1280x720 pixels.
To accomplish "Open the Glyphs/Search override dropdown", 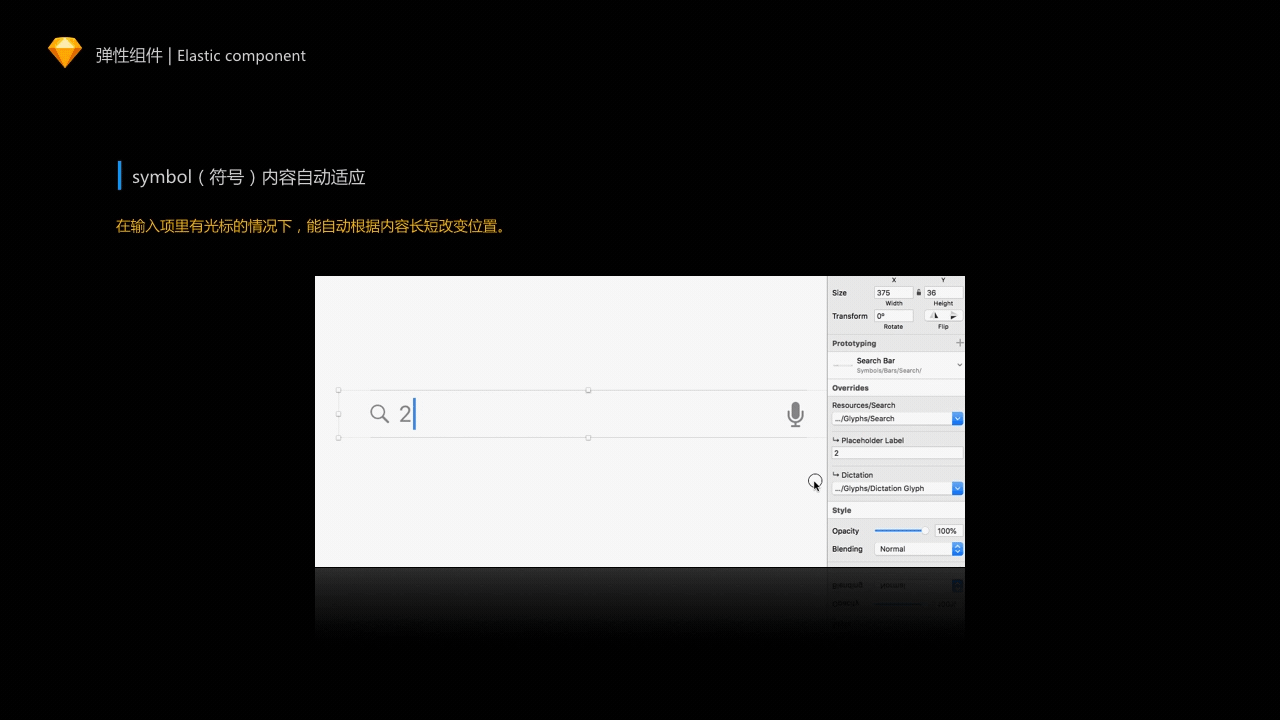I will (x=957, y=418).
